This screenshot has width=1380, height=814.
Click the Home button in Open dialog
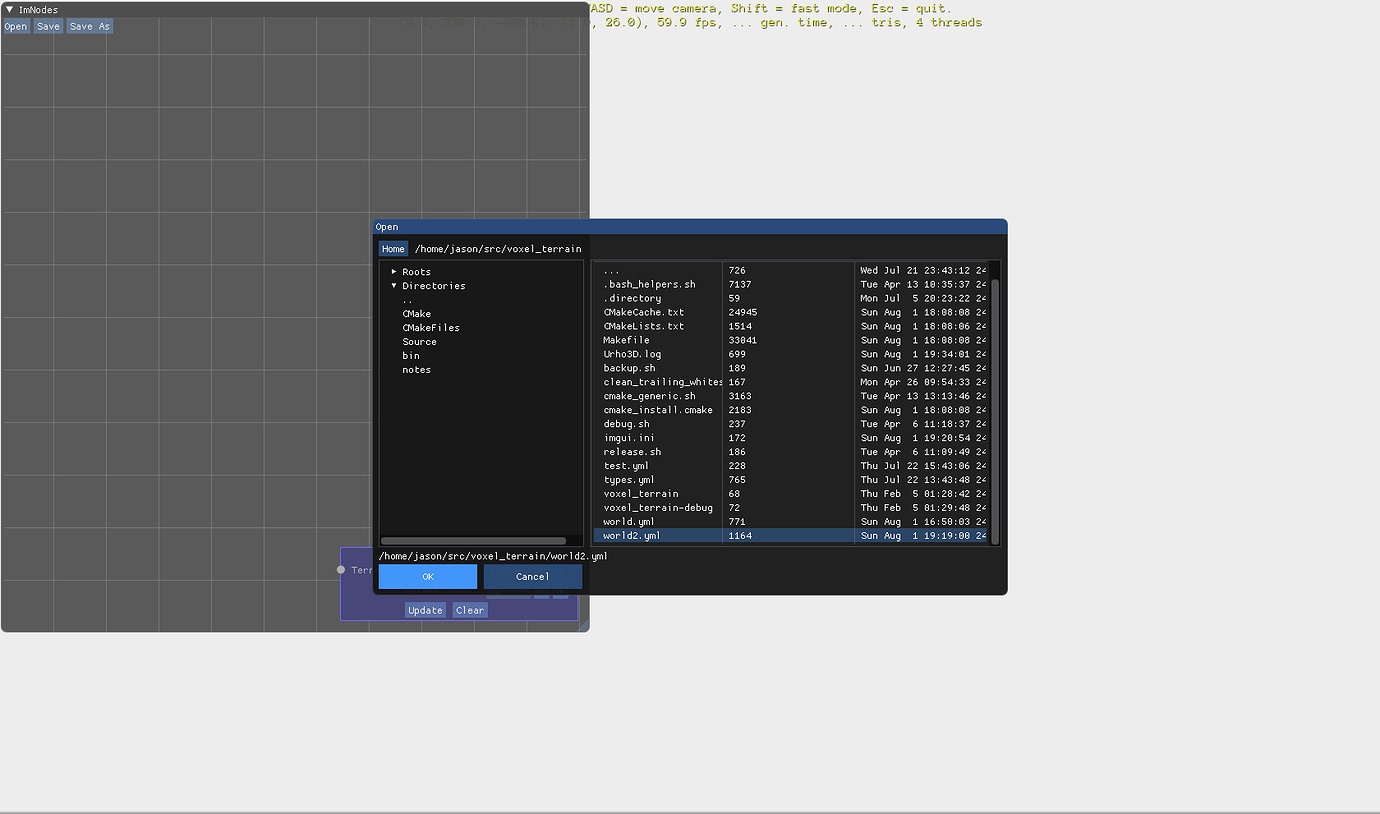(393, 249)
